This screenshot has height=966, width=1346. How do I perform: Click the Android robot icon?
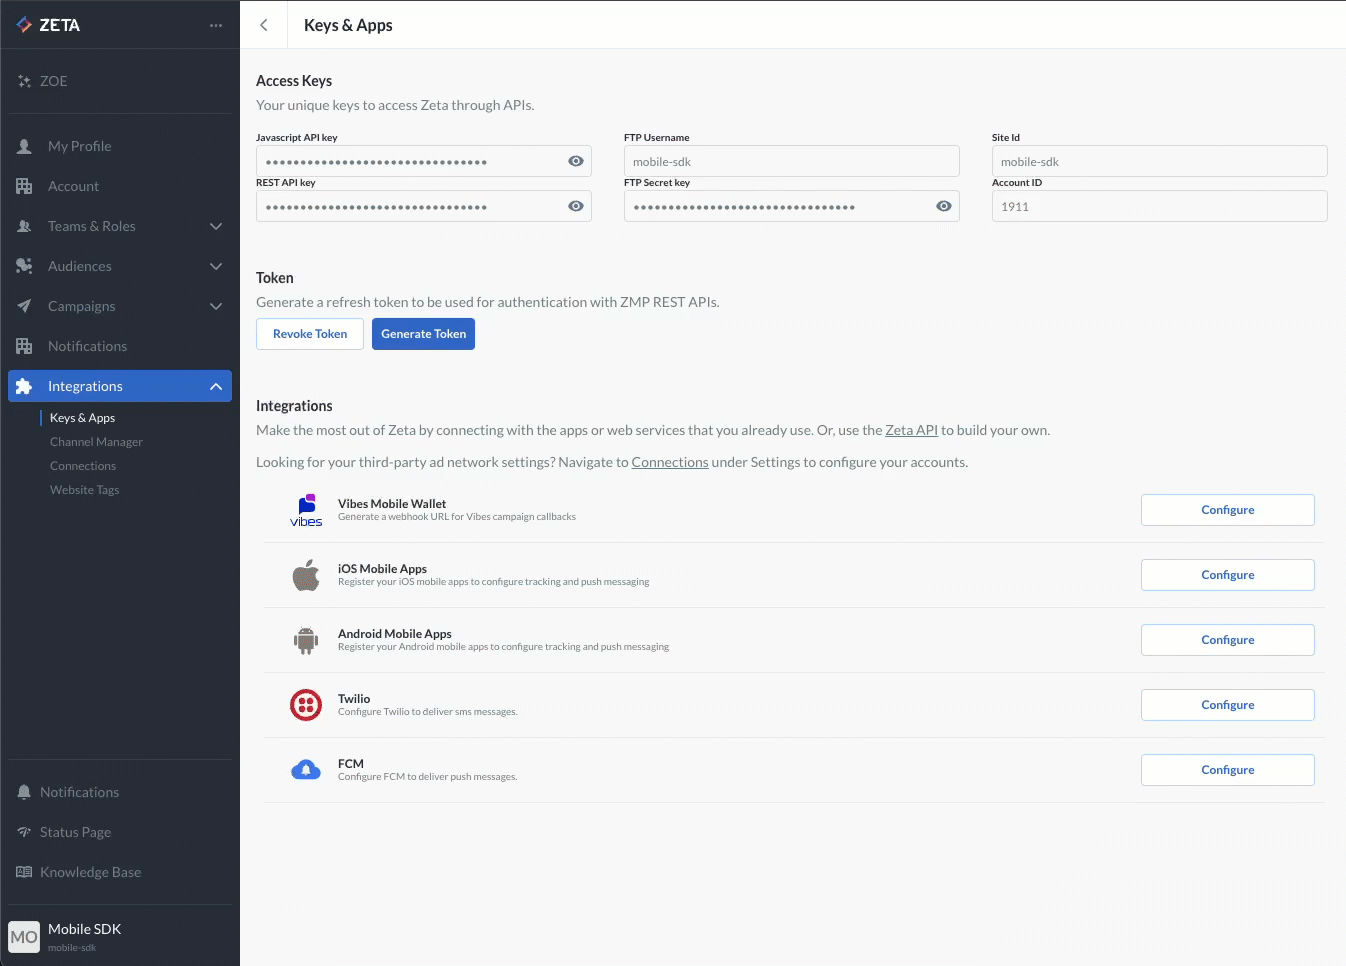(x=306, y=640)
